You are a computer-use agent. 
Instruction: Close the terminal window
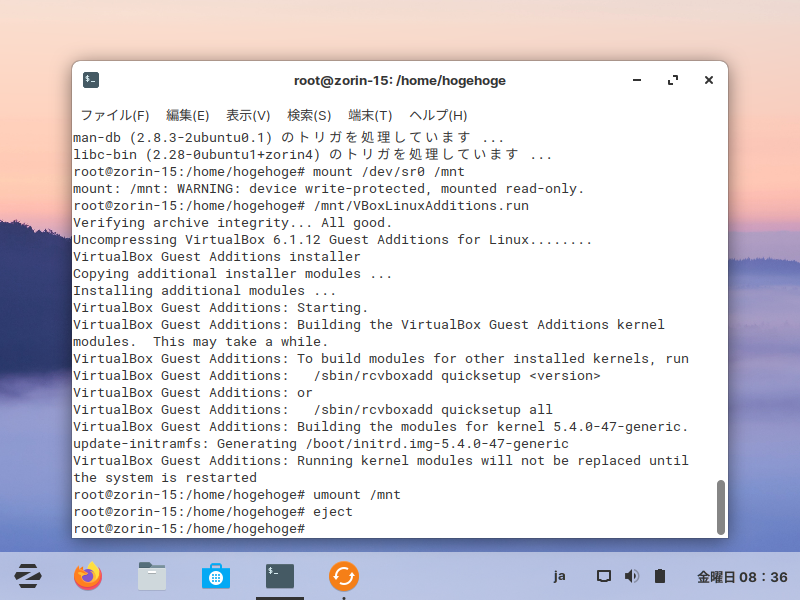(x=709, y=80)
